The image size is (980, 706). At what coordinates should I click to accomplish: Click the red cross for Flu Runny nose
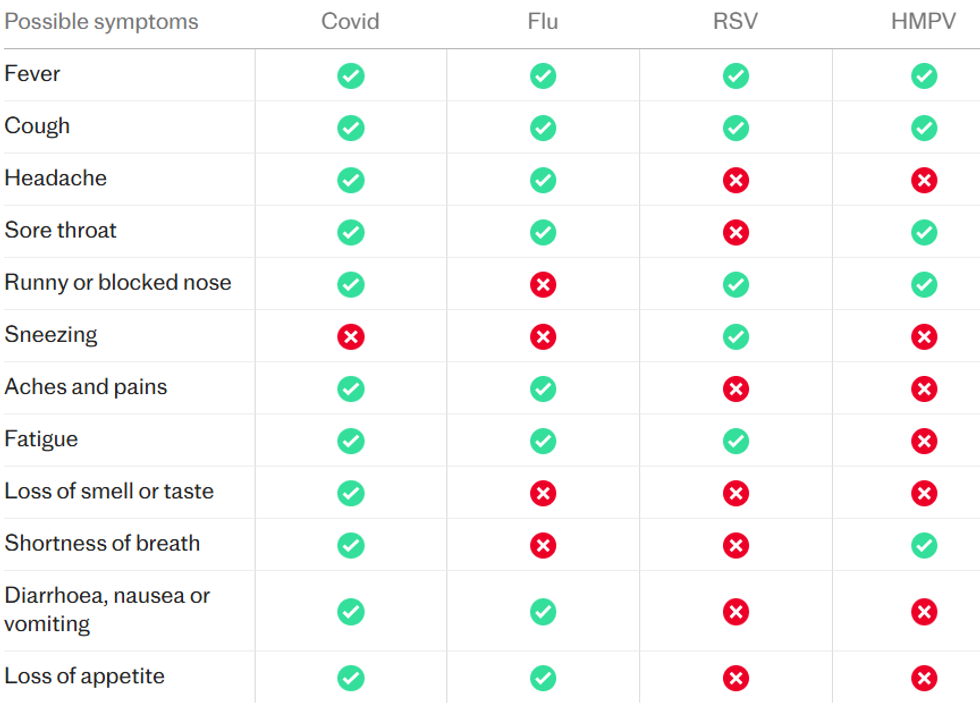click(x=543, y=284)
